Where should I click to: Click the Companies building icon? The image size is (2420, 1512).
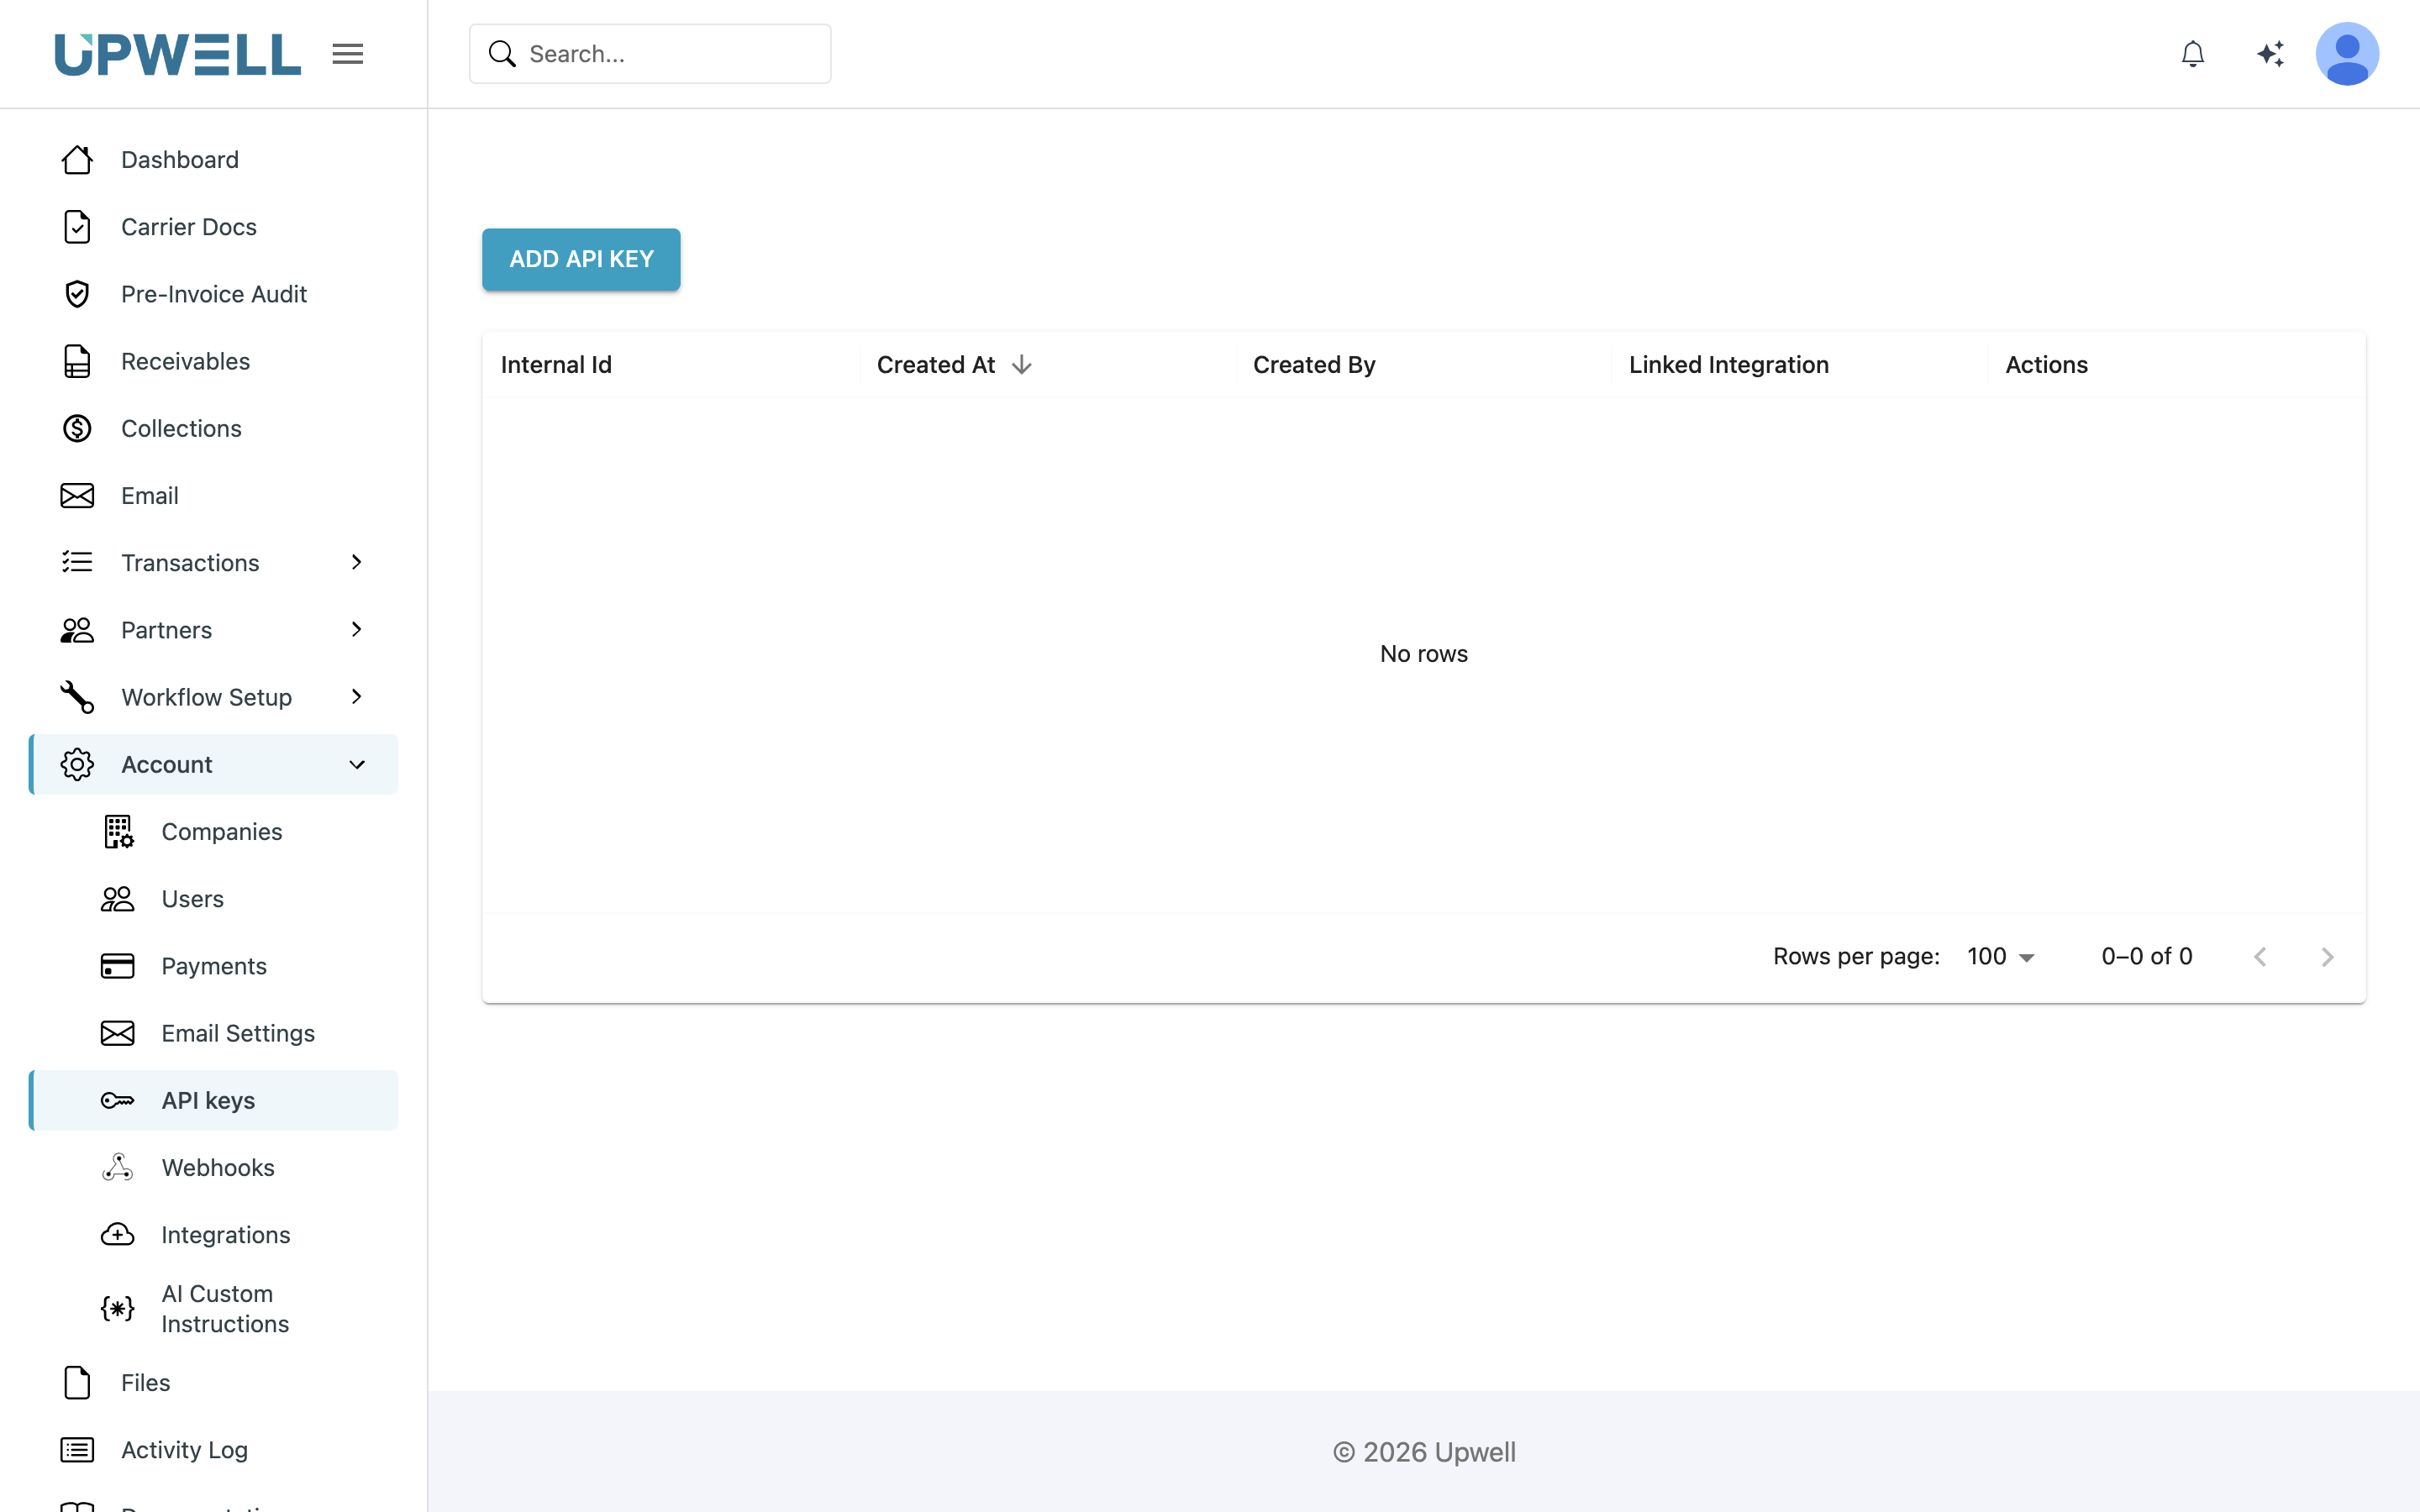point(118,832)
